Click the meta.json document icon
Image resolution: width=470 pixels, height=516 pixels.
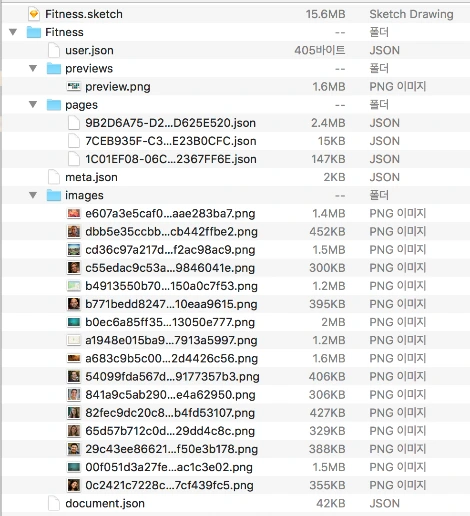coord(54,177)
